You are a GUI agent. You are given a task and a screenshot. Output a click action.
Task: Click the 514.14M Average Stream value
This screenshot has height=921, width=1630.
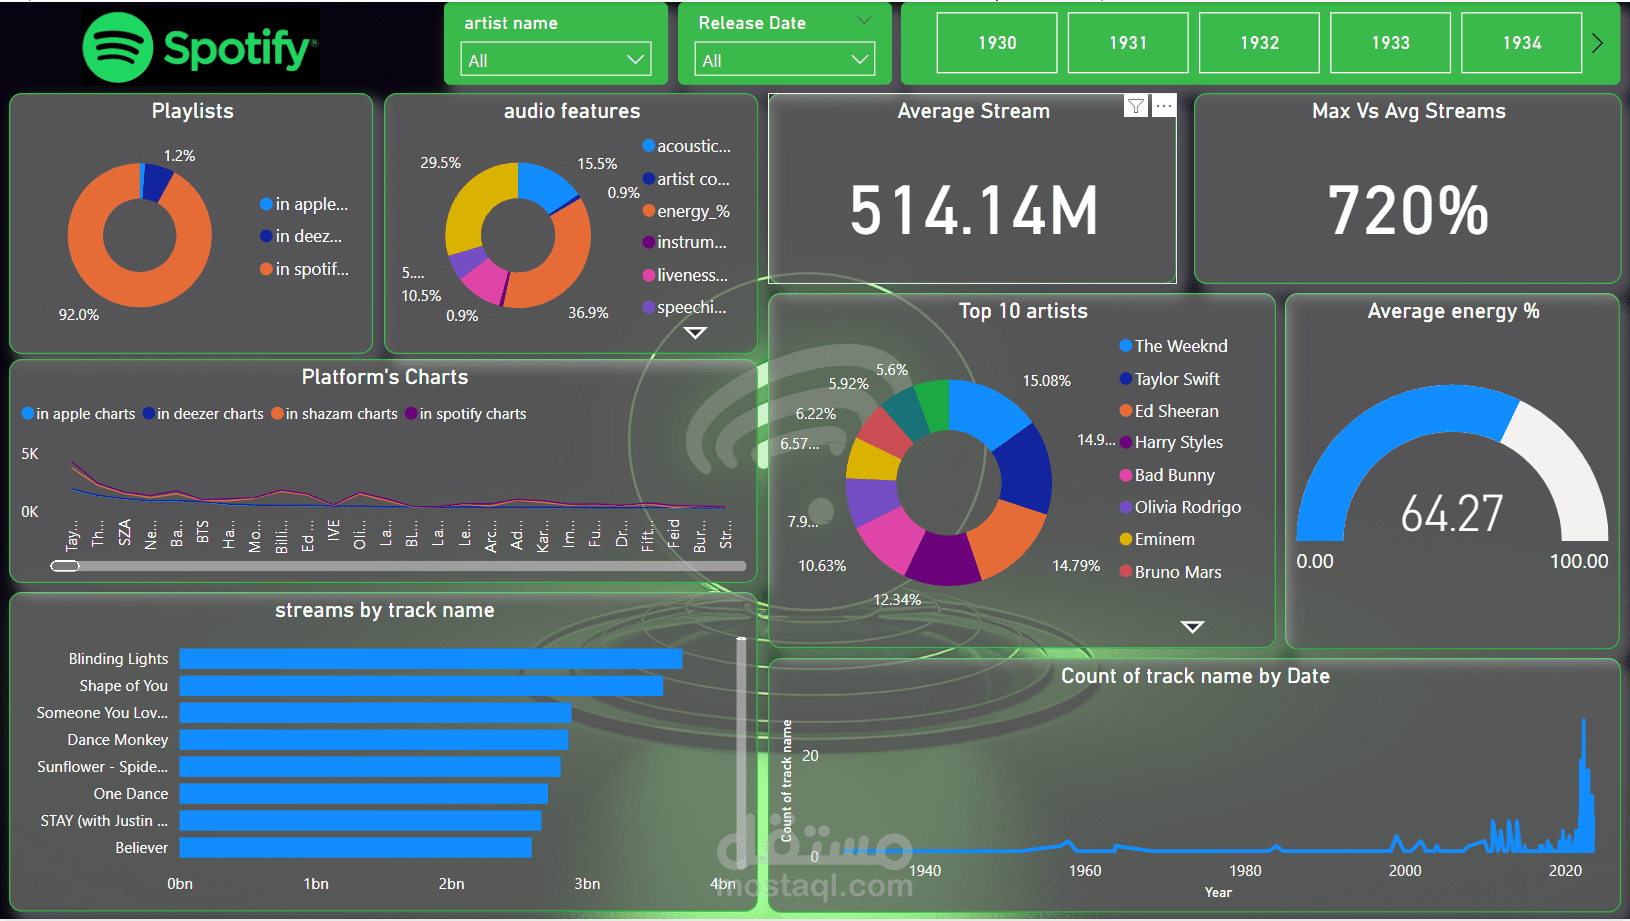coord(974,211)
